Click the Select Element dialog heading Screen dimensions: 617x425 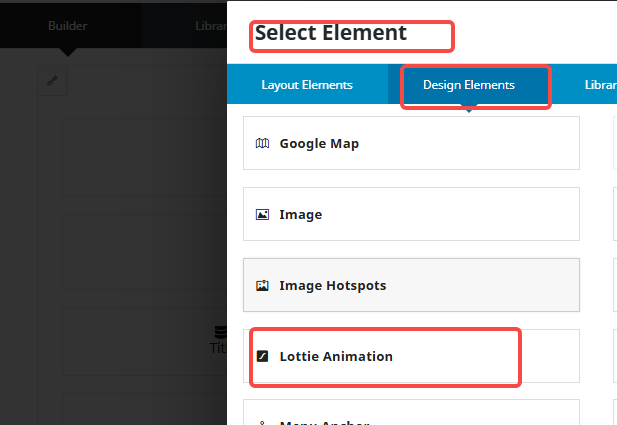point(331,33)
